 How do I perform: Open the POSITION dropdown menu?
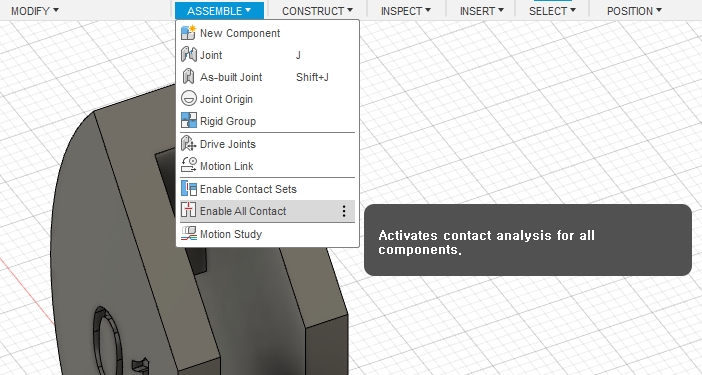coord(634,11)
